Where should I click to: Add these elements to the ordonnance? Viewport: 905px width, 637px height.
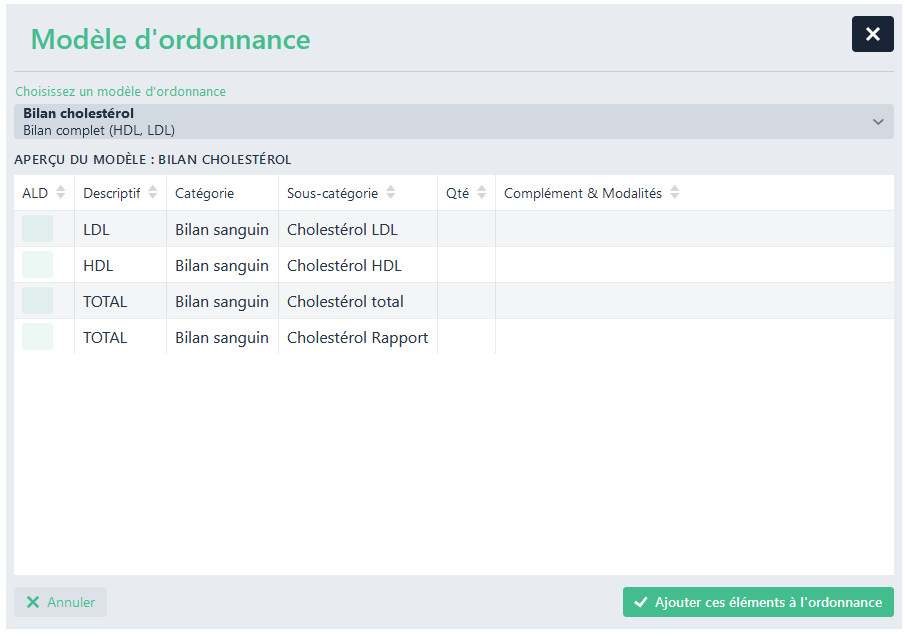point(758,602)
